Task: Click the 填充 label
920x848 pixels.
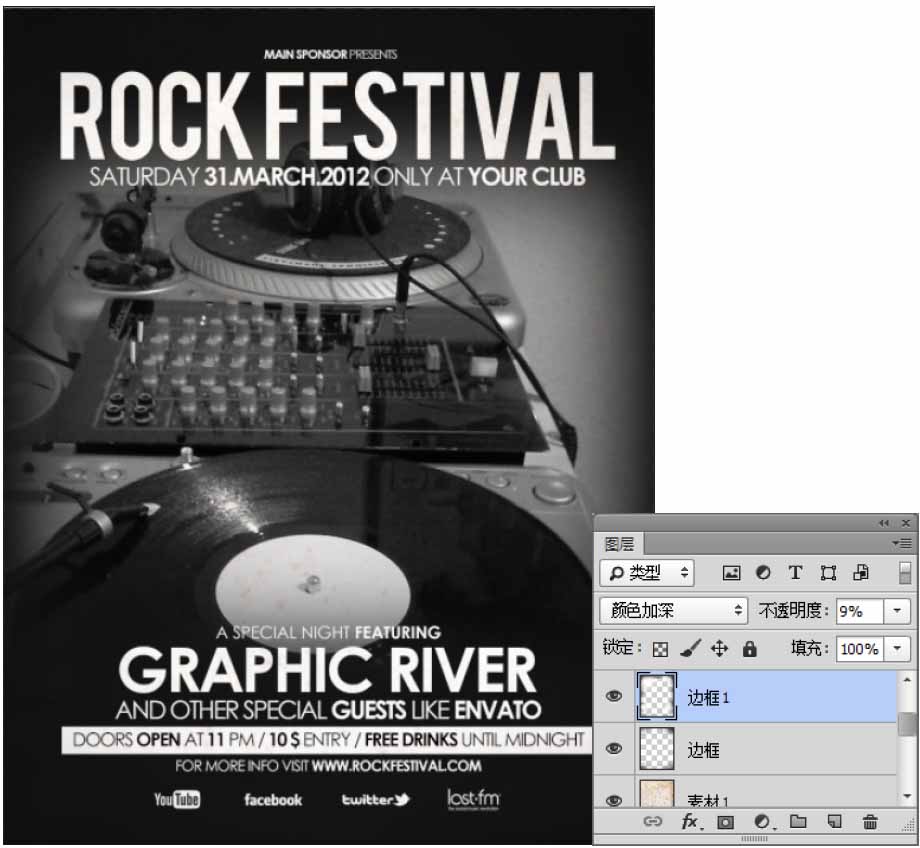Action: [809, 648]
